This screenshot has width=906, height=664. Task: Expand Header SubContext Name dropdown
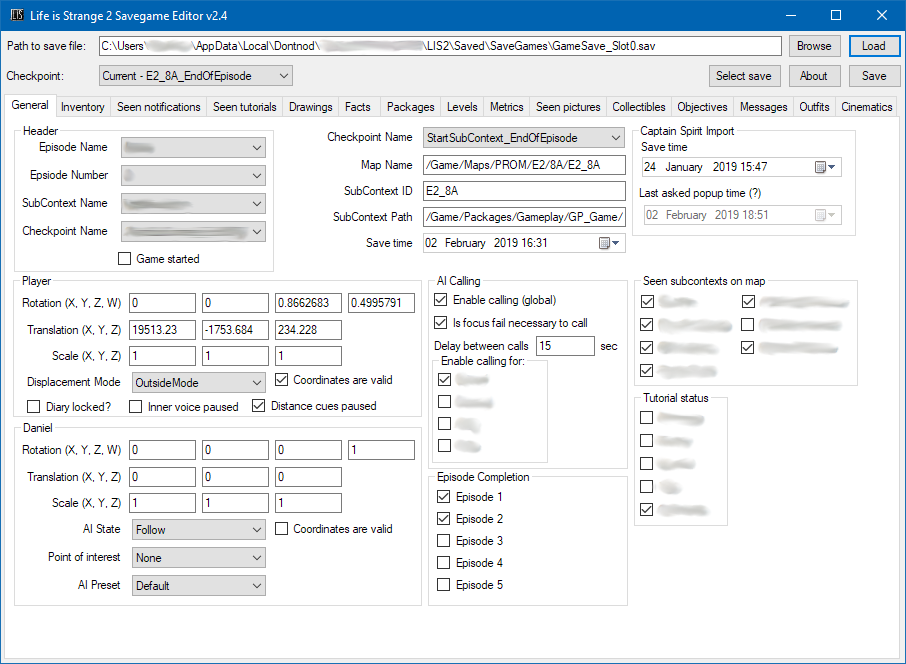point(193,203)
